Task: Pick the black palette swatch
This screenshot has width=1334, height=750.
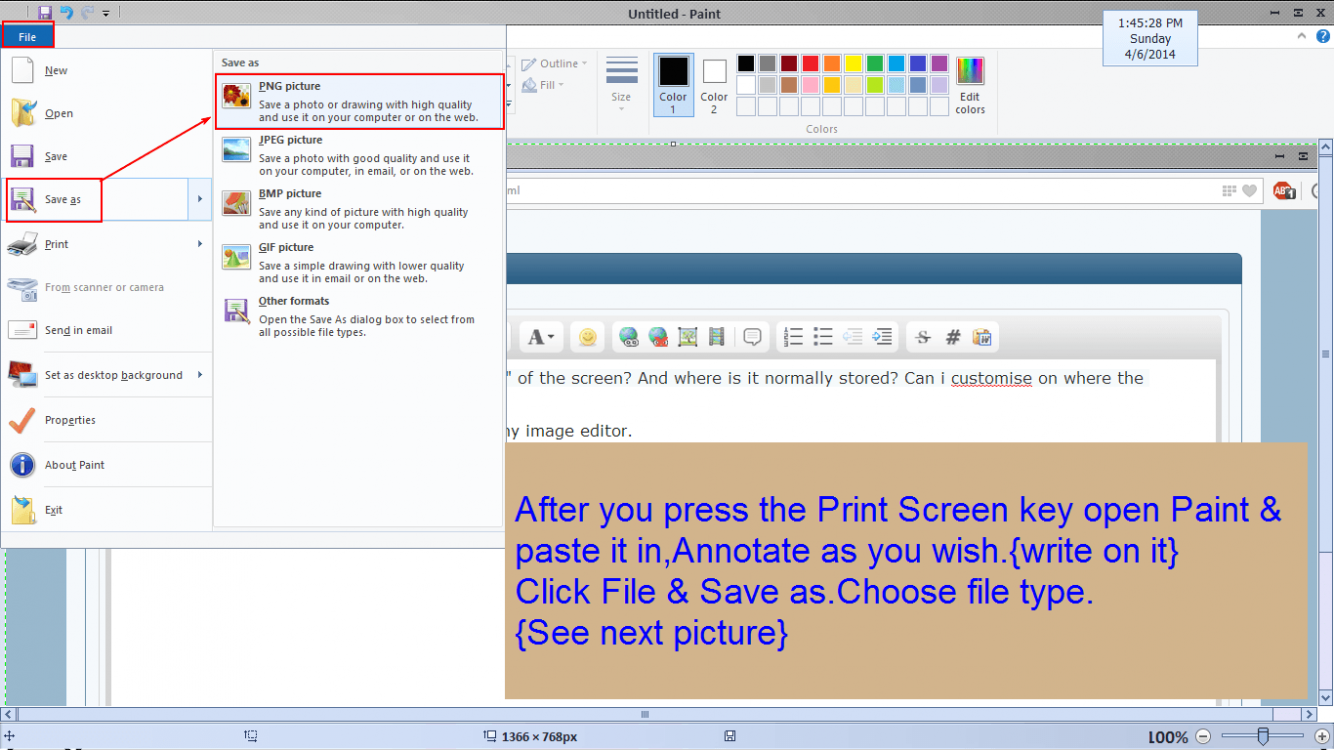Action: (x=746, y=64)
